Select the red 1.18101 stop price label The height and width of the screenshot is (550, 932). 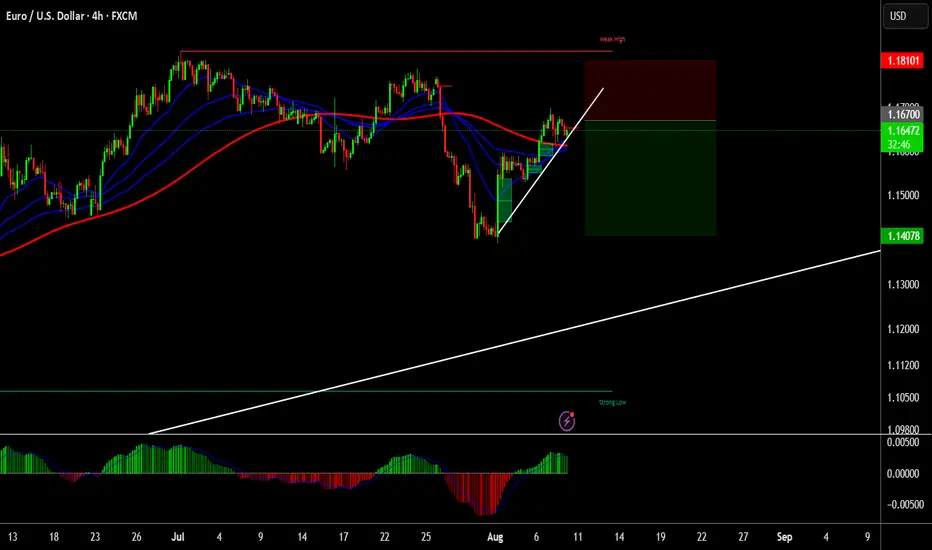902,61
